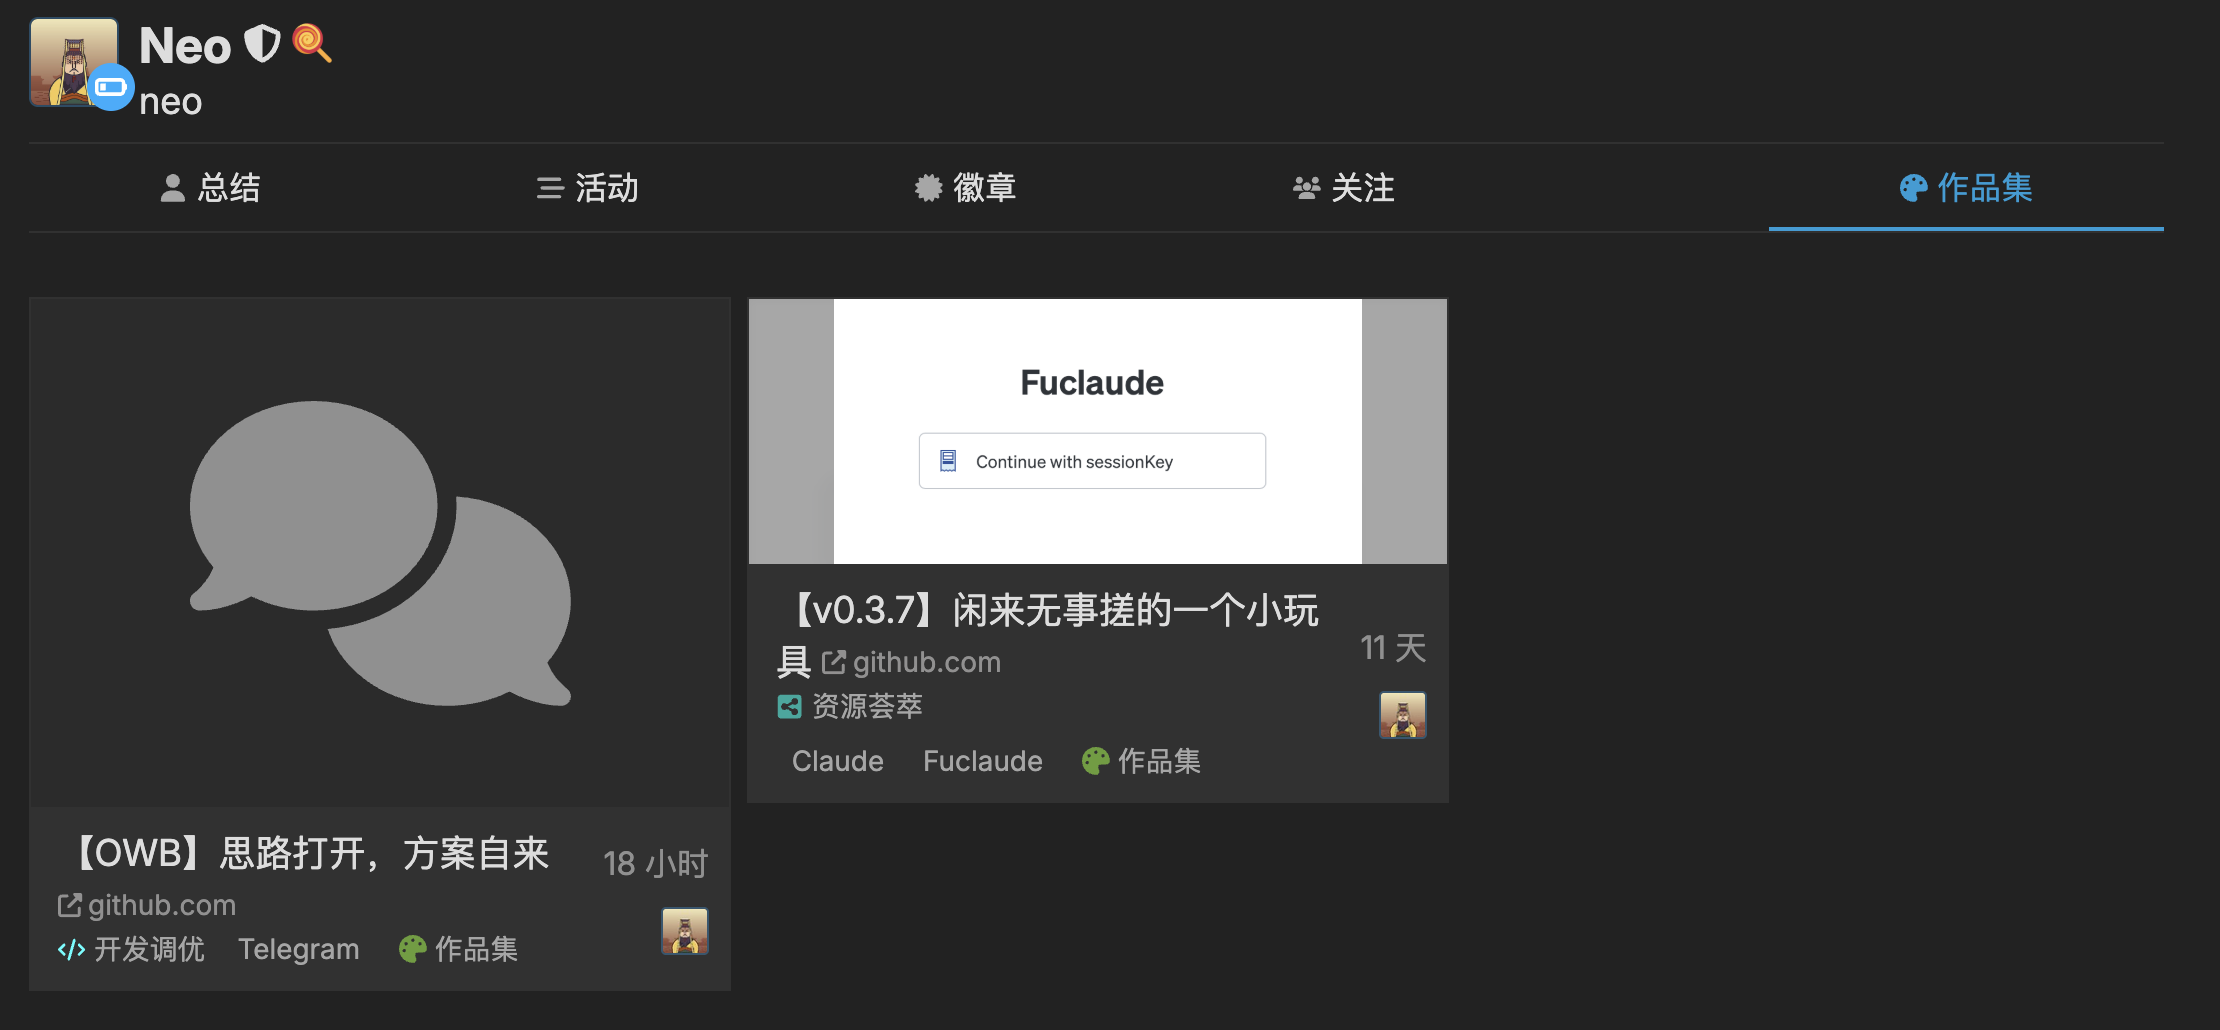Switch to the 总结 tab
Image resolution: width=2220 pixels, height=1030 pixels.
click(x=210, y=188)
